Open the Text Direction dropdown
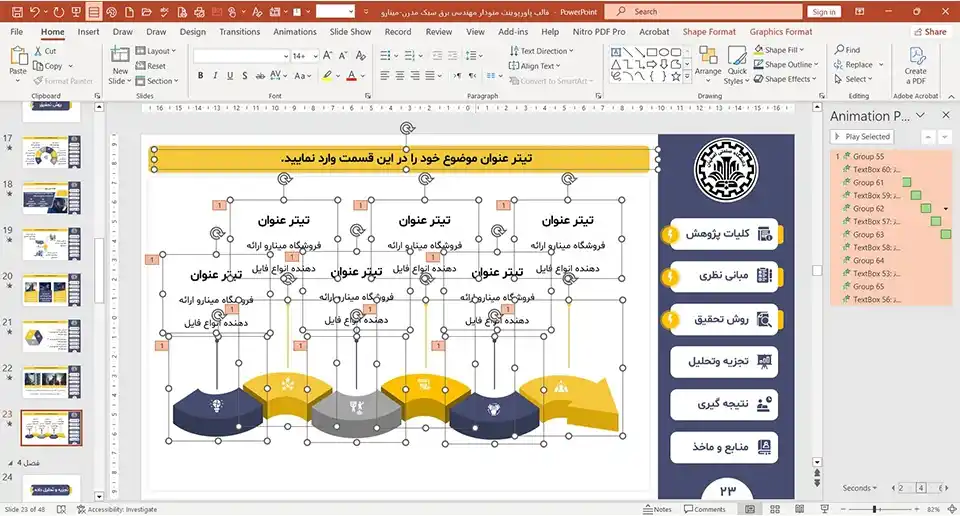The height and width of the screenshot is (516, 960). [541, 51]
